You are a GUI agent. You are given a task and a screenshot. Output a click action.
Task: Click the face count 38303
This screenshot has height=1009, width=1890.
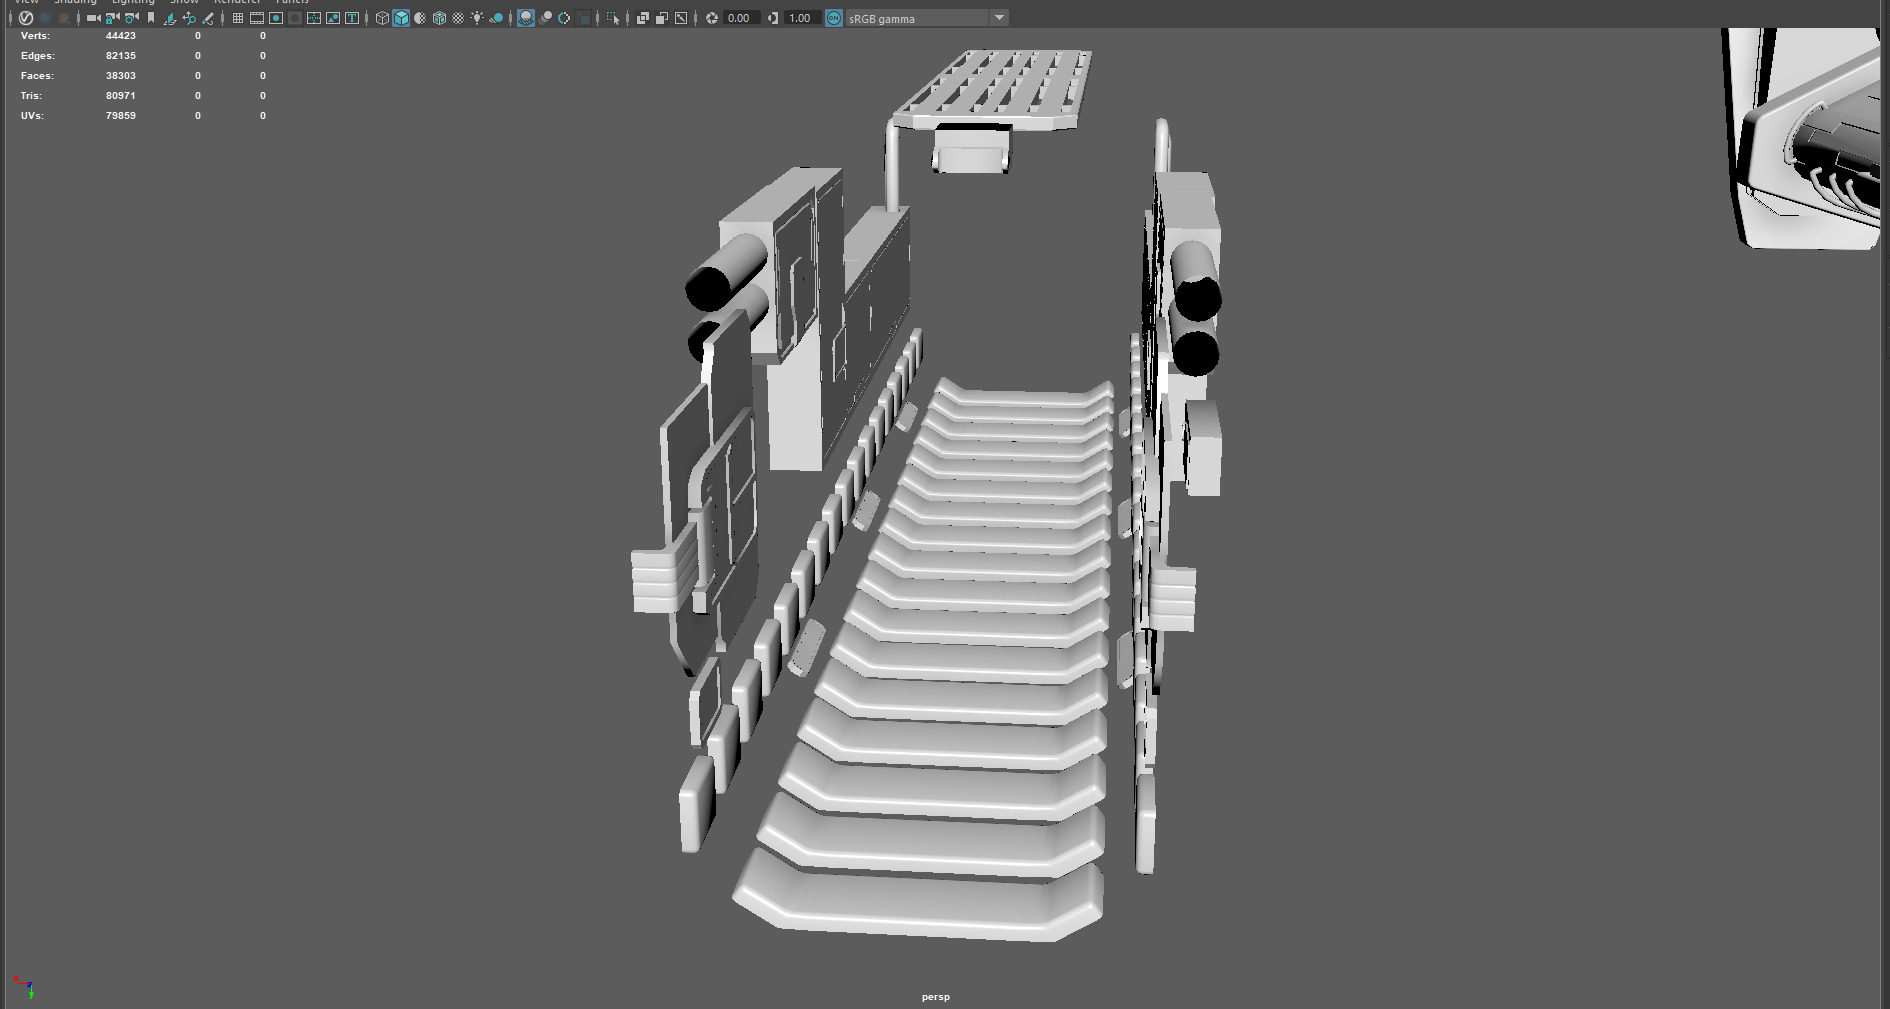coord(121,76)
